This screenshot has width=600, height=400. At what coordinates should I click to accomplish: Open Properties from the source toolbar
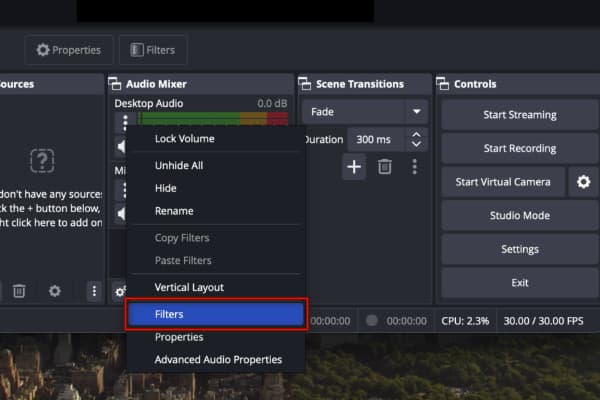coord(69,50)
